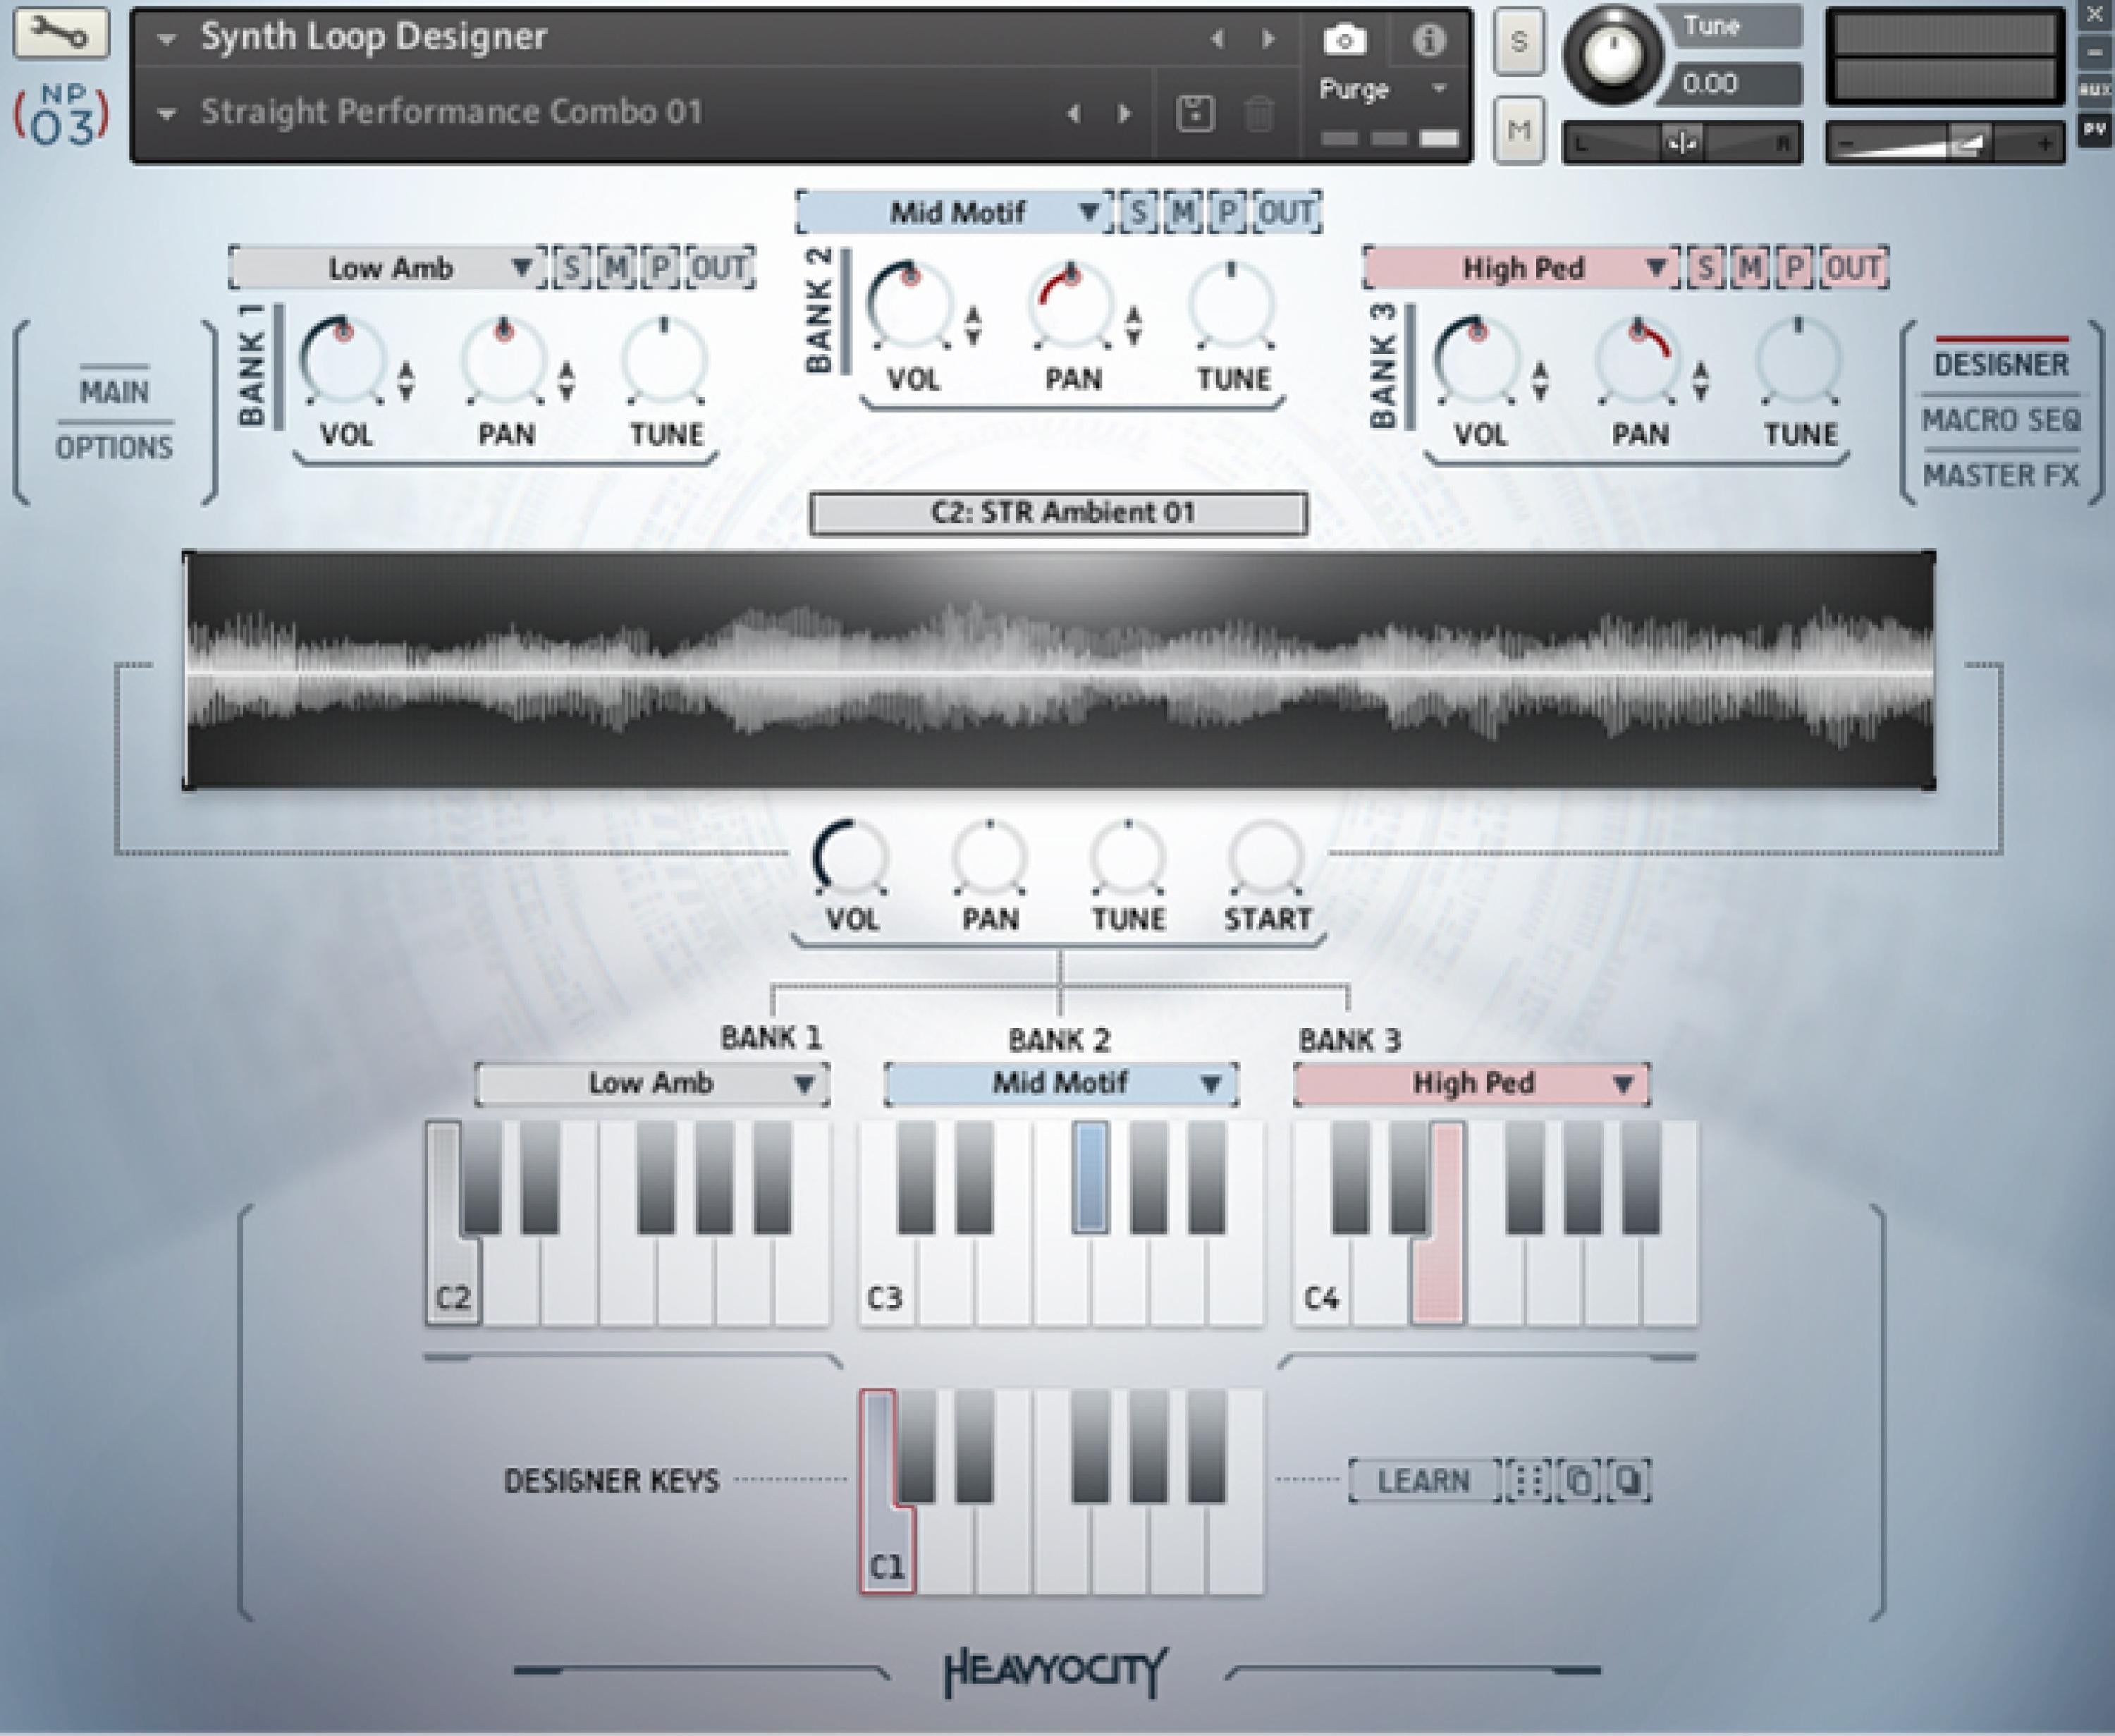The width and height of the screenshot is (2115, 1736).
Task: Mute Bank 1 Low Amb
Action: (x=615, y=268)
